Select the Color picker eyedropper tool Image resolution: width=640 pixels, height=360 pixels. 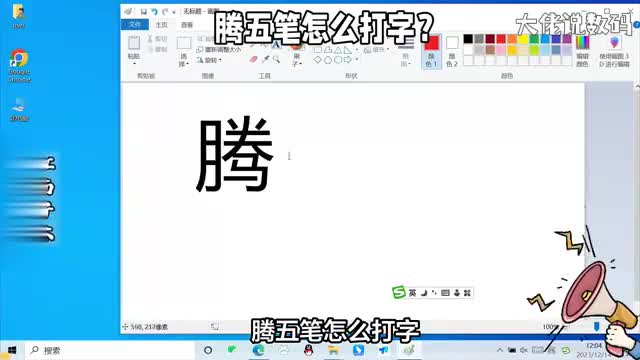click(266, 60)
